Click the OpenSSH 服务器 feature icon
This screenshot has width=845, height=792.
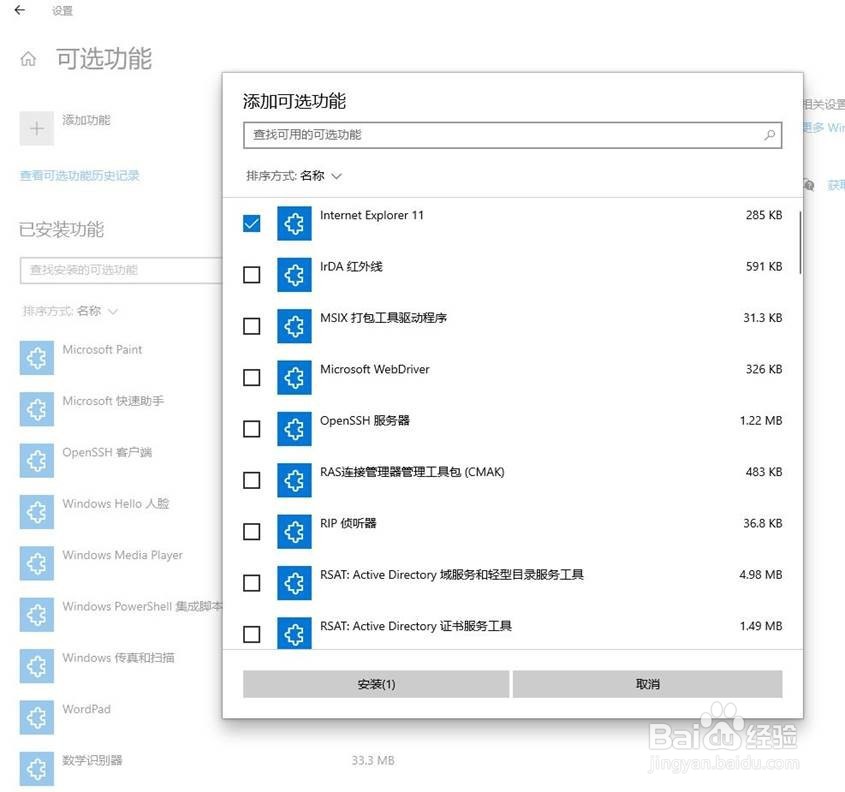(x=294, y=429)
